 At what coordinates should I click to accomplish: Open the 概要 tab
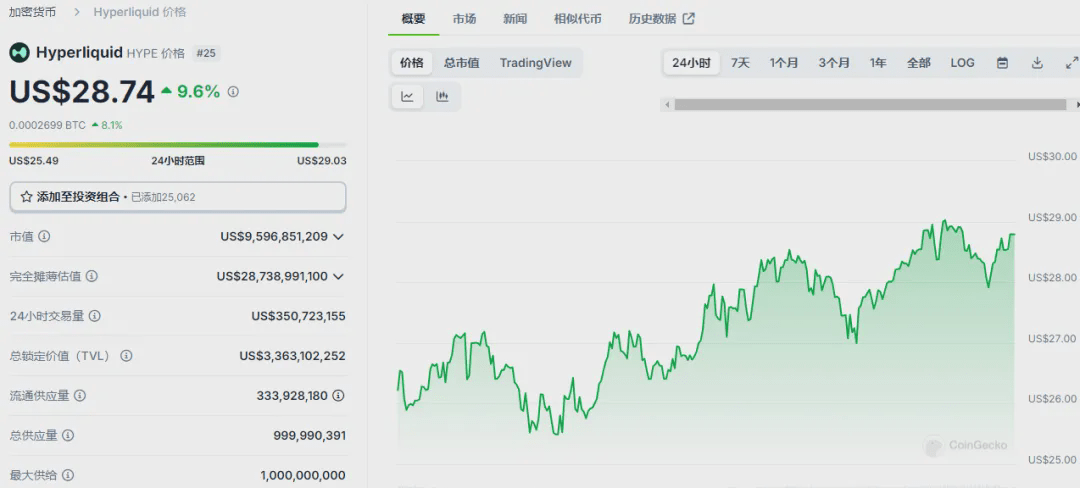click(414, 19)
